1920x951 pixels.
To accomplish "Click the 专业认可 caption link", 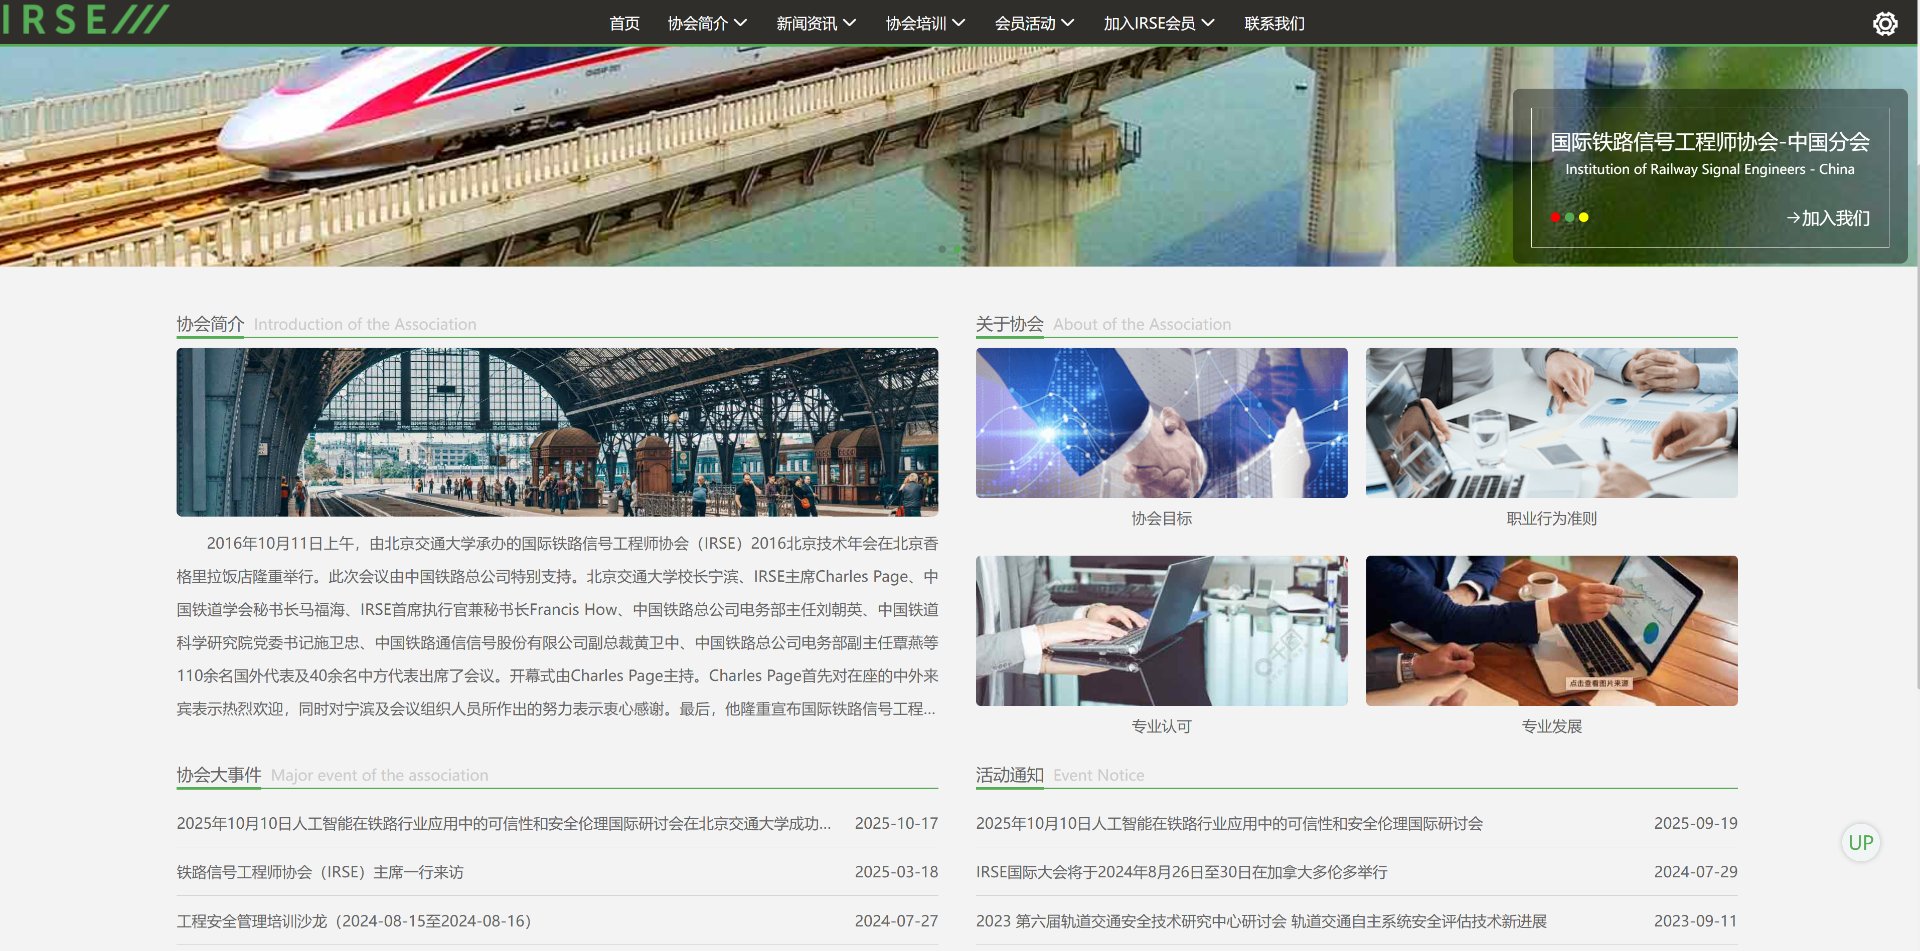I will coord(1162,726).
